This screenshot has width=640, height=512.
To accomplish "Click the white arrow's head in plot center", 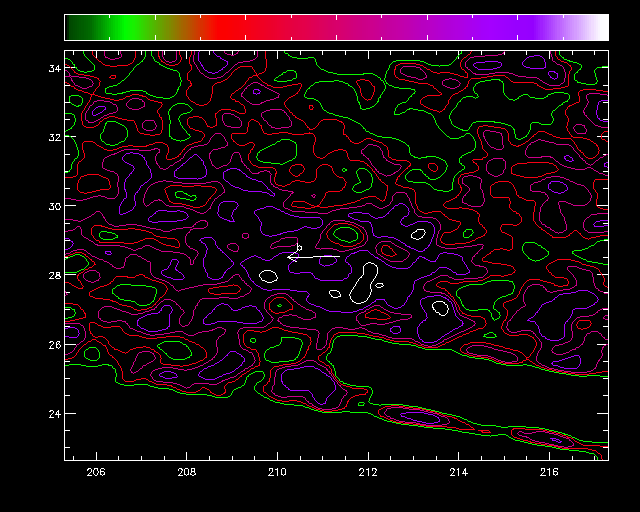I will click(291, 258).
